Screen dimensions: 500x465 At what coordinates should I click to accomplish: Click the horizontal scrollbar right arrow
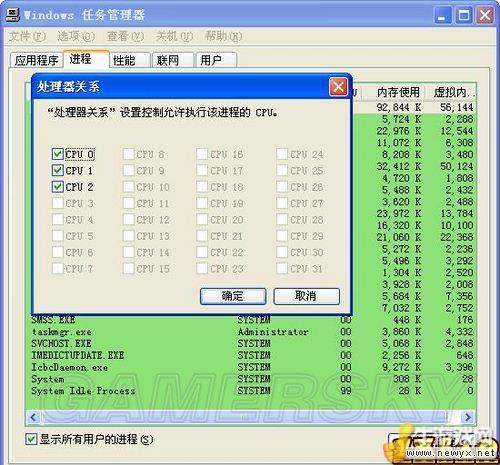(468, 417)
